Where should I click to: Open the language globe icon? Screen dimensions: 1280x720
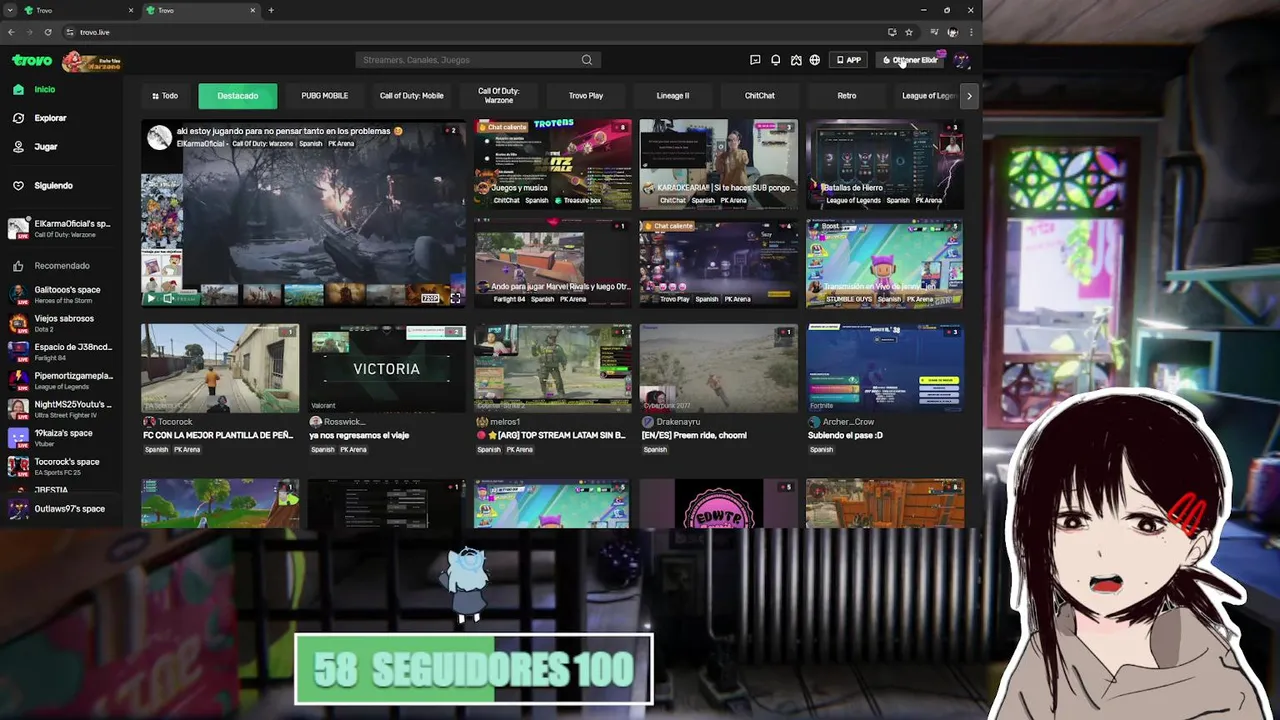tap(815, 60)
